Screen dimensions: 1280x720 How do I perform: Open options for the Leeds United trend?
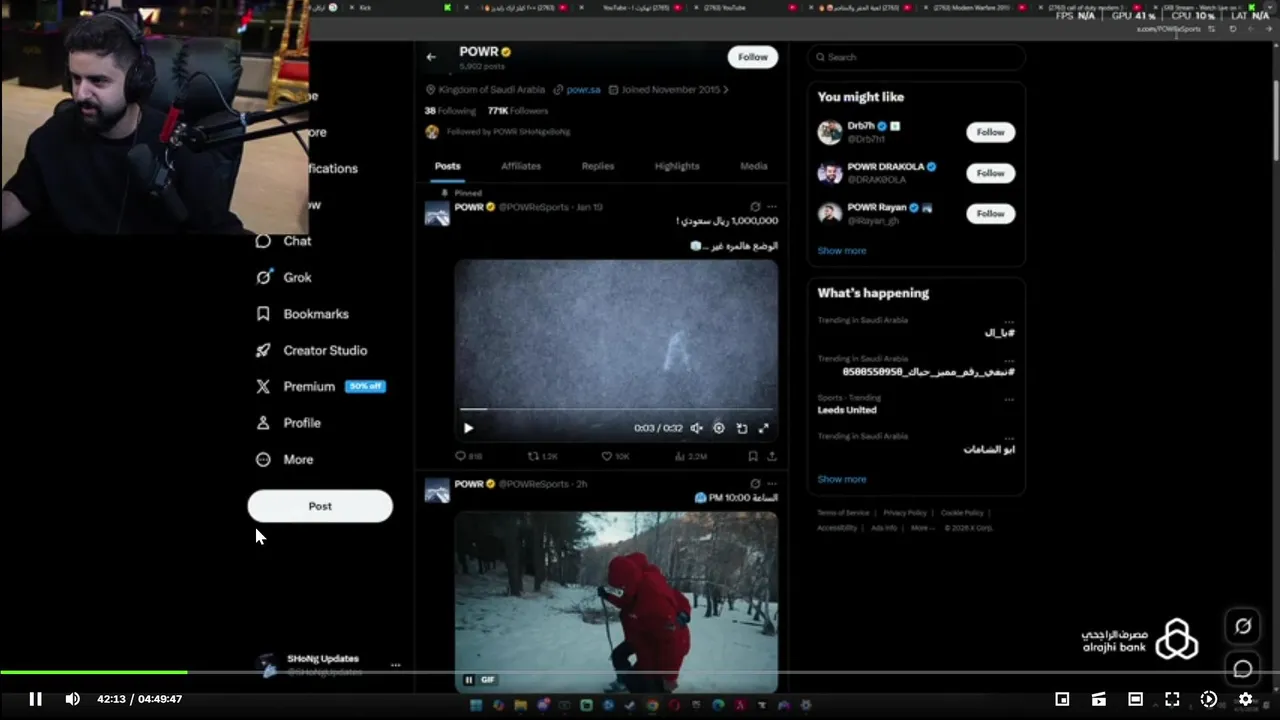click(1009, 398)
